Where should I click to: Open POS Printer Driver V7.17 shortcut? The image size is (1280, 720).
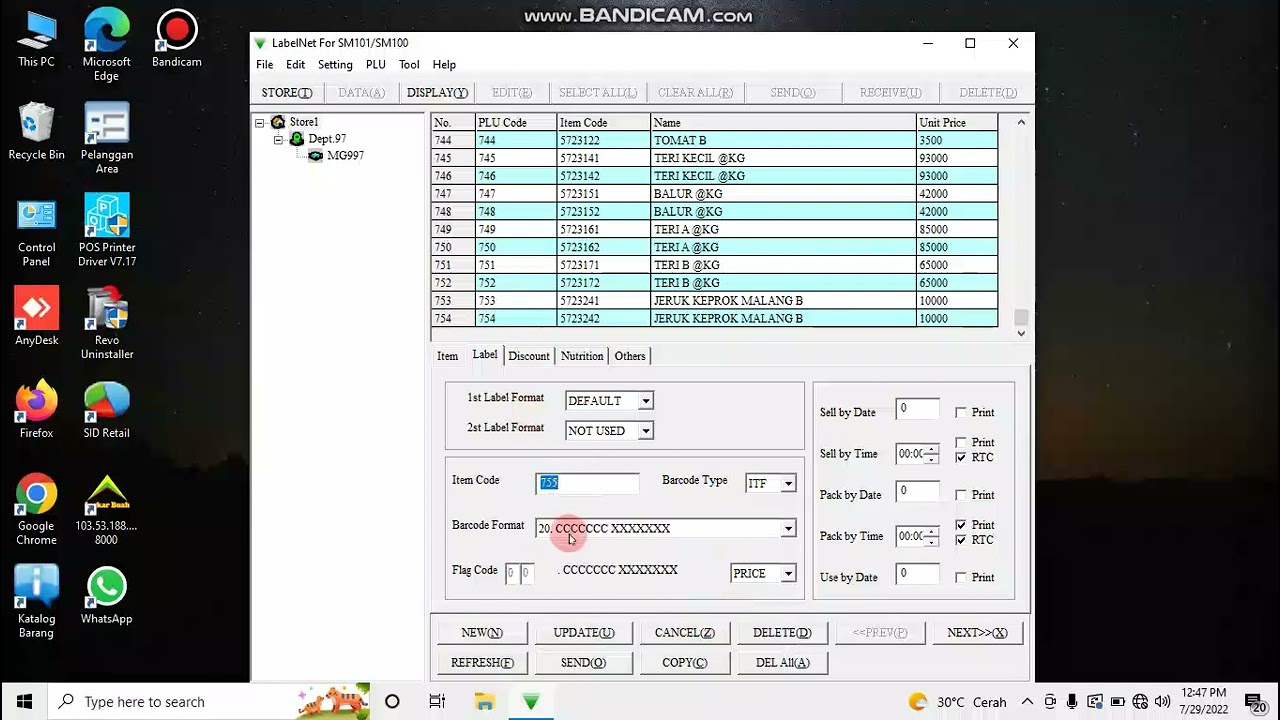106,232
